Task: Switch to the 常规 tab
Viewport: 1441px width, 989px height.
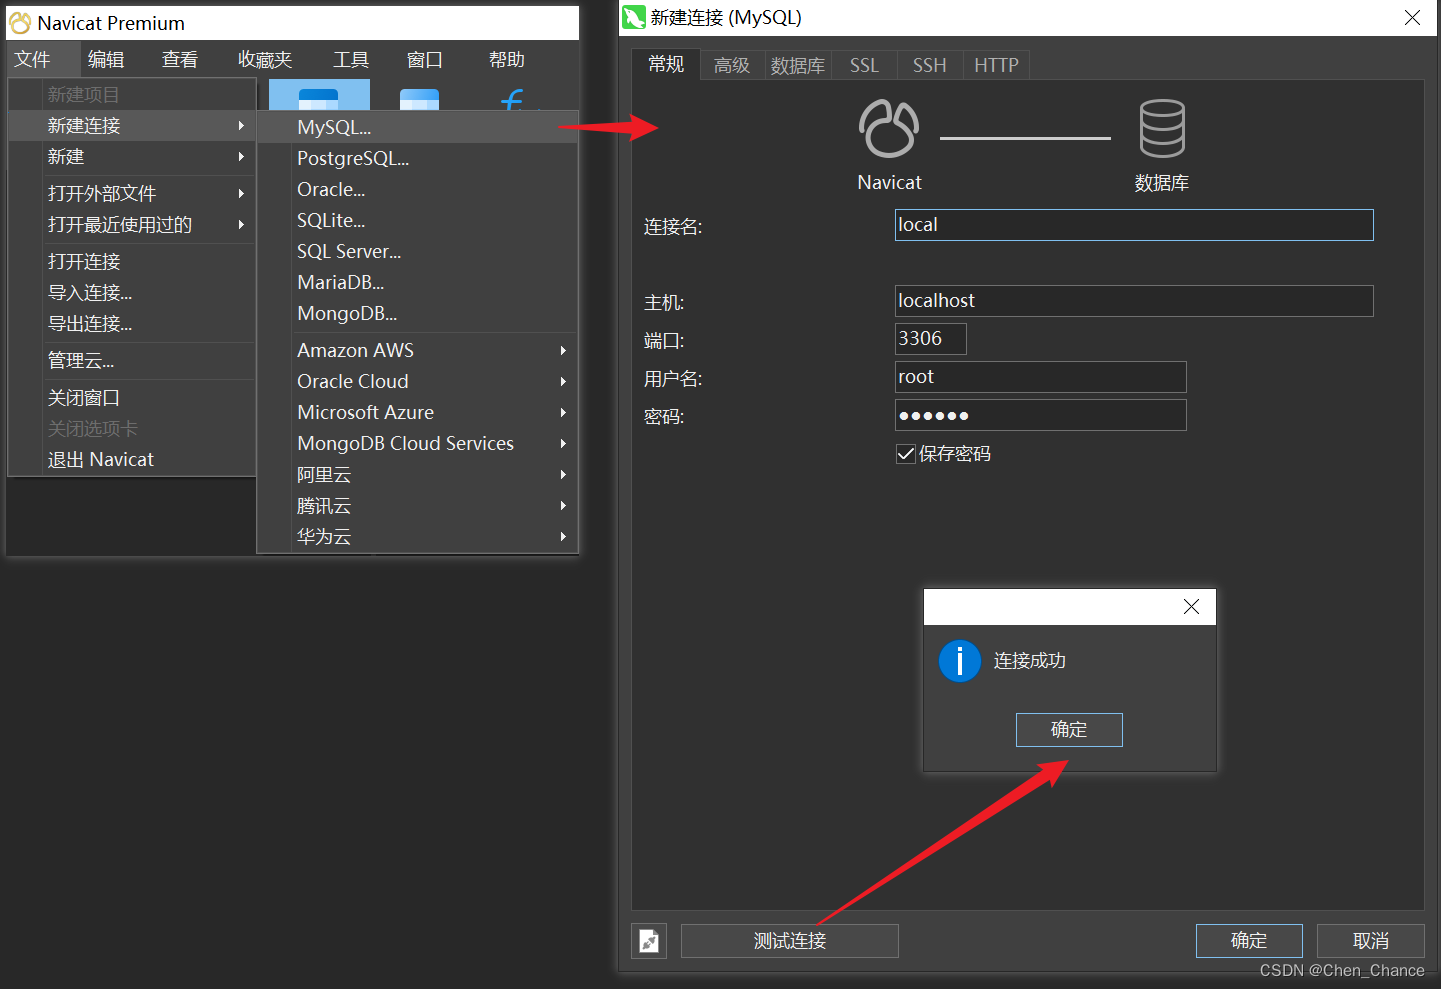Action: coord(666,64)
